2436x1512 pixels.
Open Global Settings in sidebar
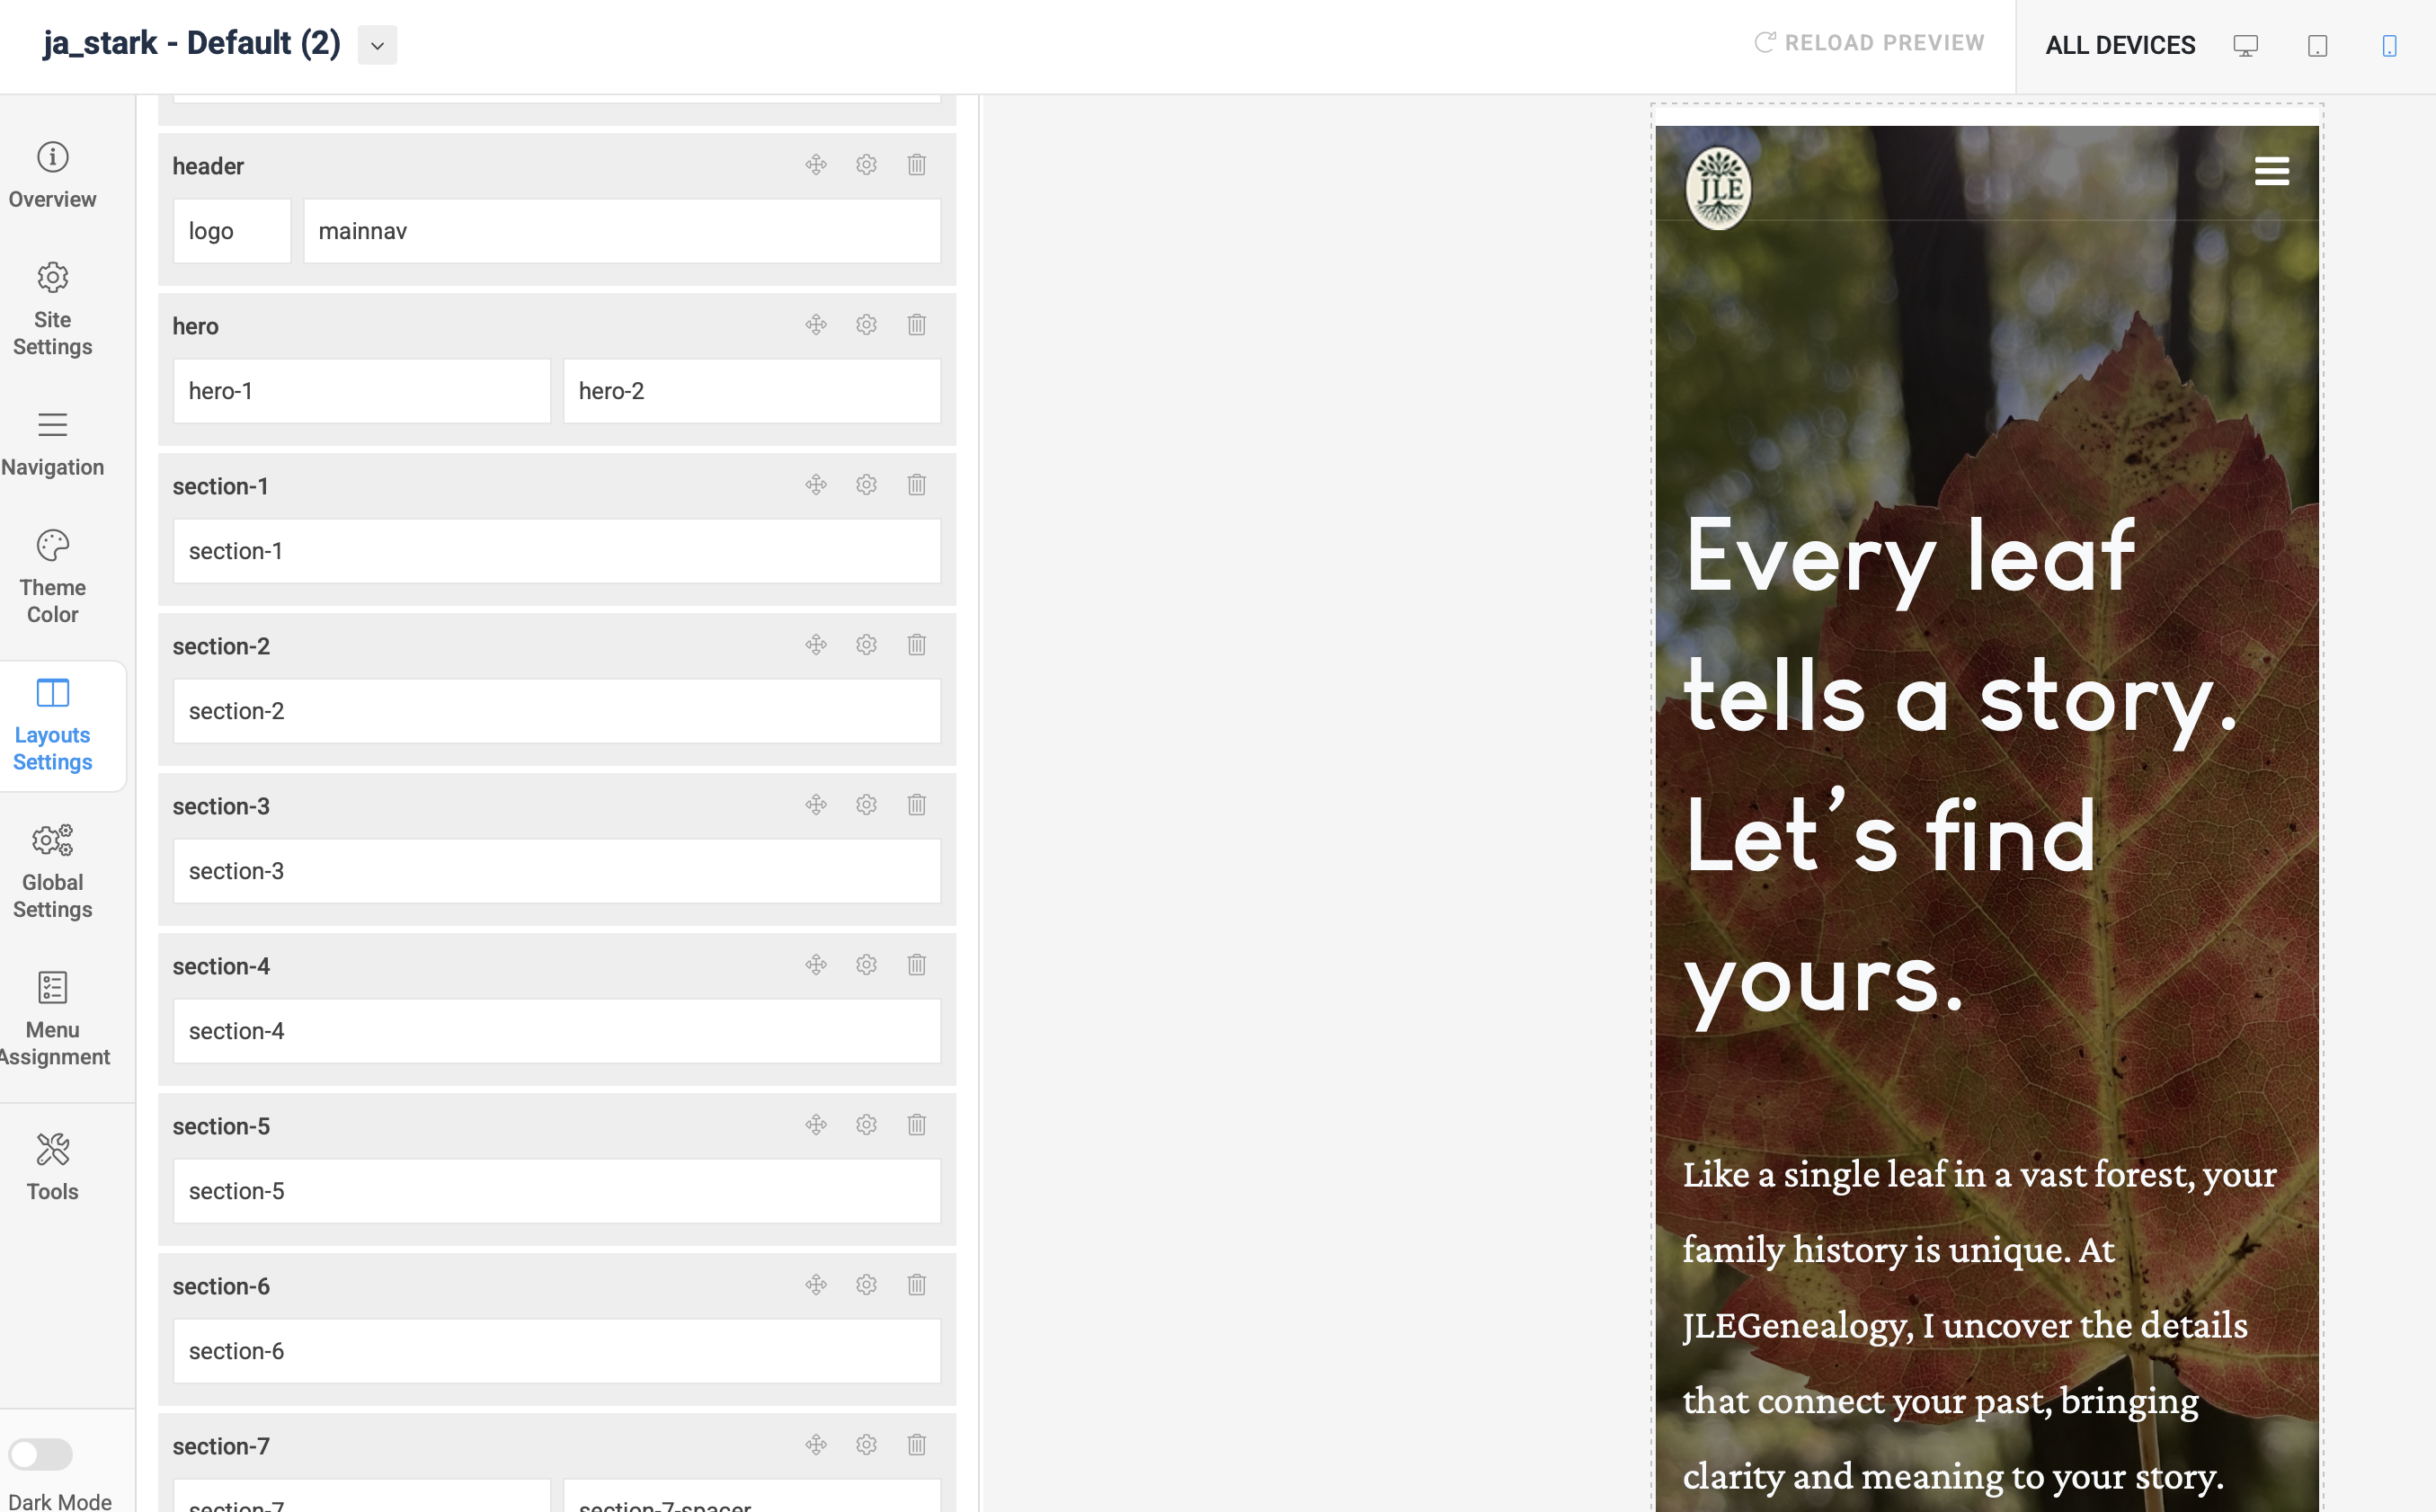click(x=52, y=871)
